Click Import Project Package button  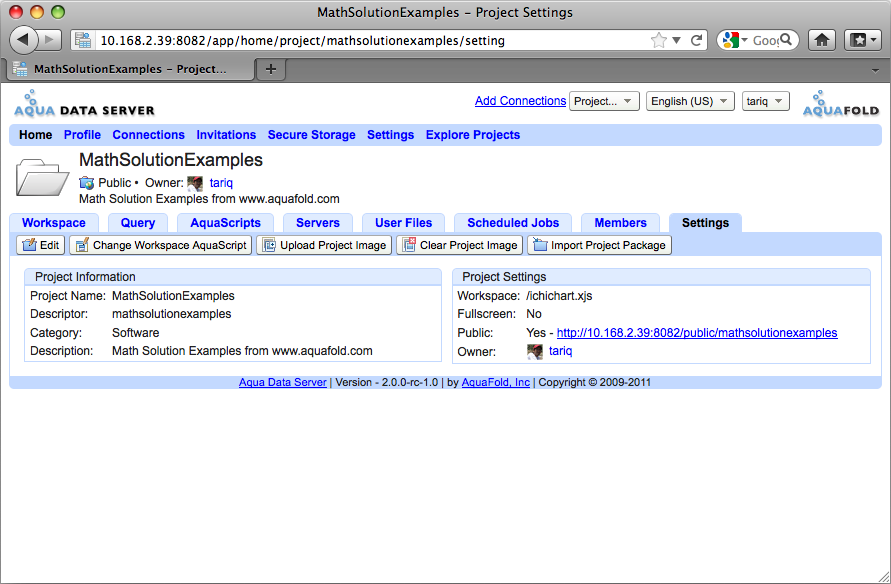pyautogui.click(x=599, y=245)
